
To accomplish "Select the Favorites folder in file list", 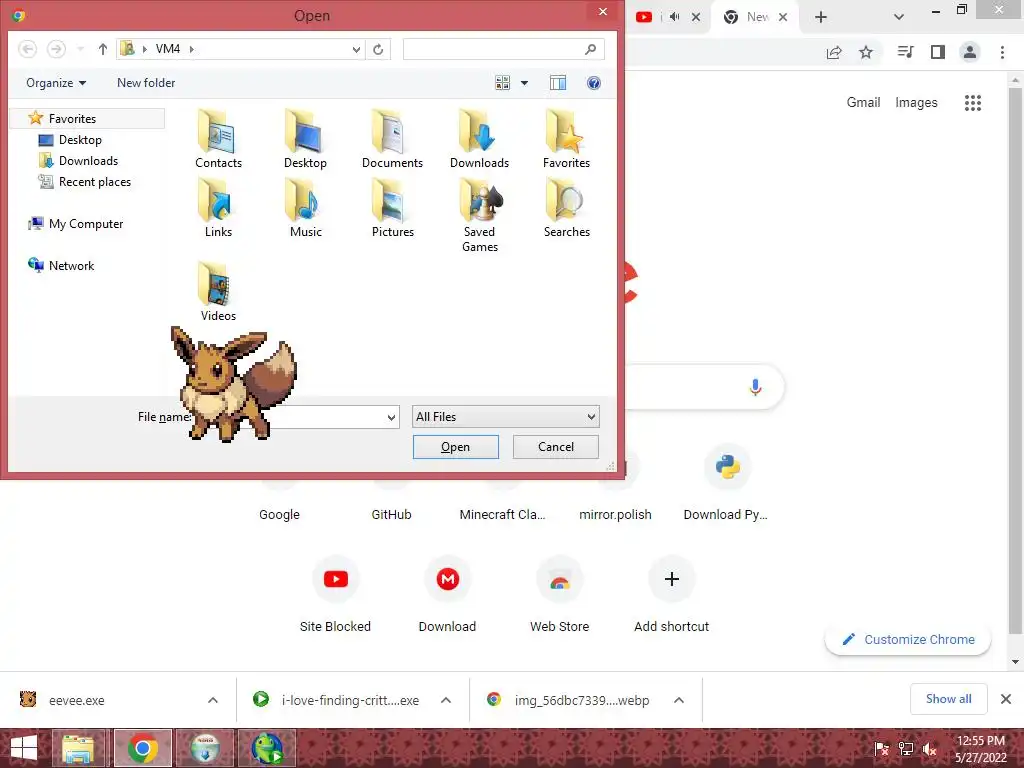I will [566, 139].
